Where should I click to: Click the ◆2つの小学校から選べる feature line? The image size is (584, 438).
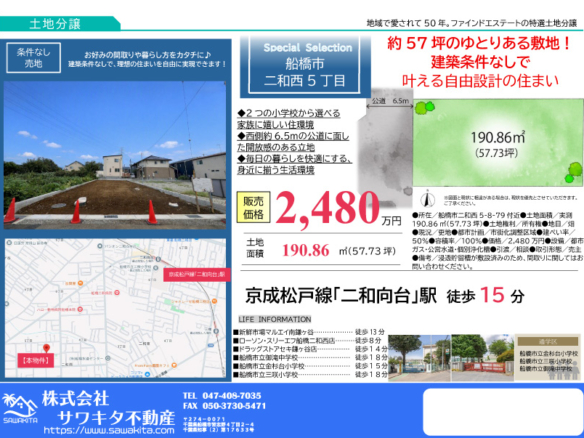click(x=289, y=113)
